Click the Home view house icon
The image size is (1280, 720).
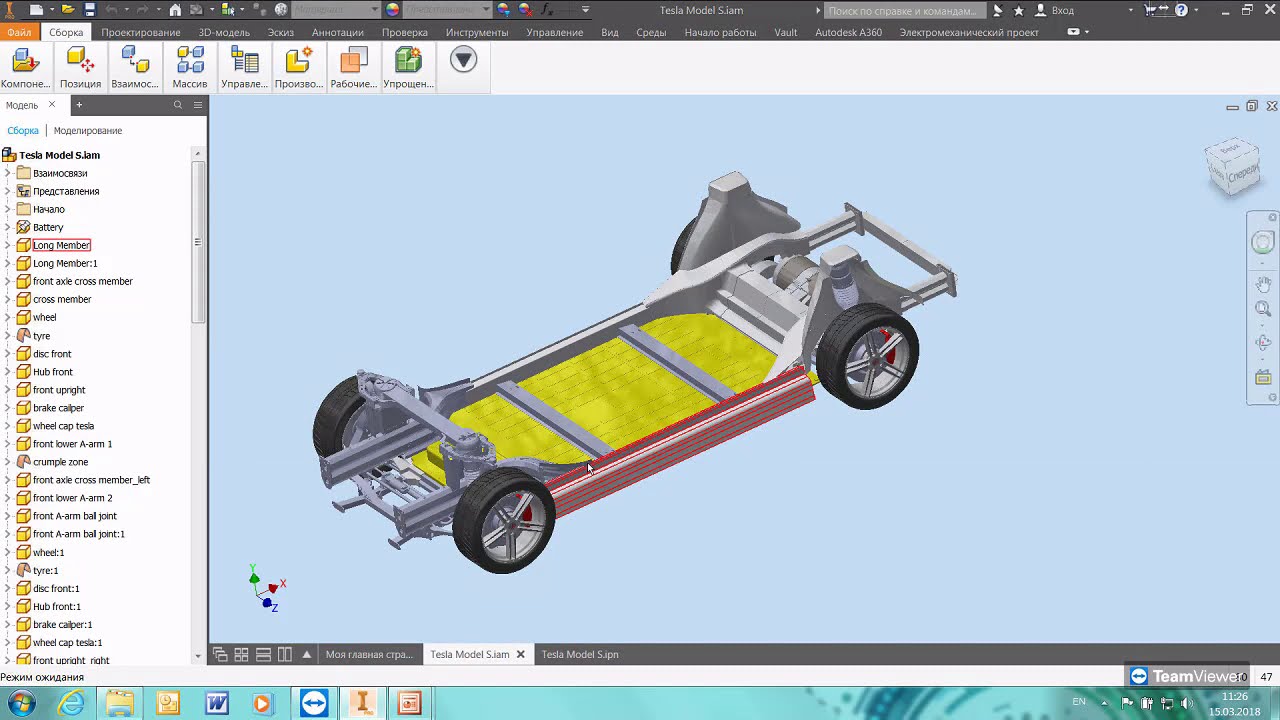coord(175,10)
